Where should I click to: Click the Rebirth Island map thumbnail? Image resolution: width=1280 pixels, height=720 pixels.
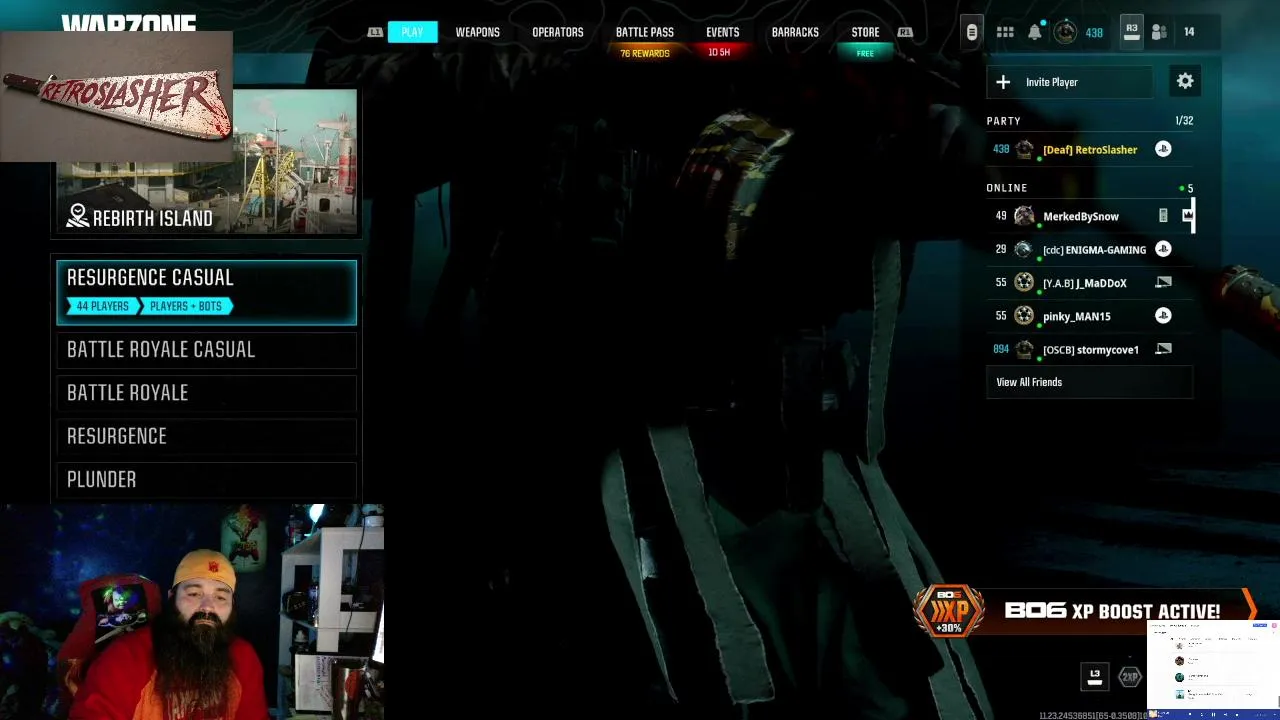(206, 162)
